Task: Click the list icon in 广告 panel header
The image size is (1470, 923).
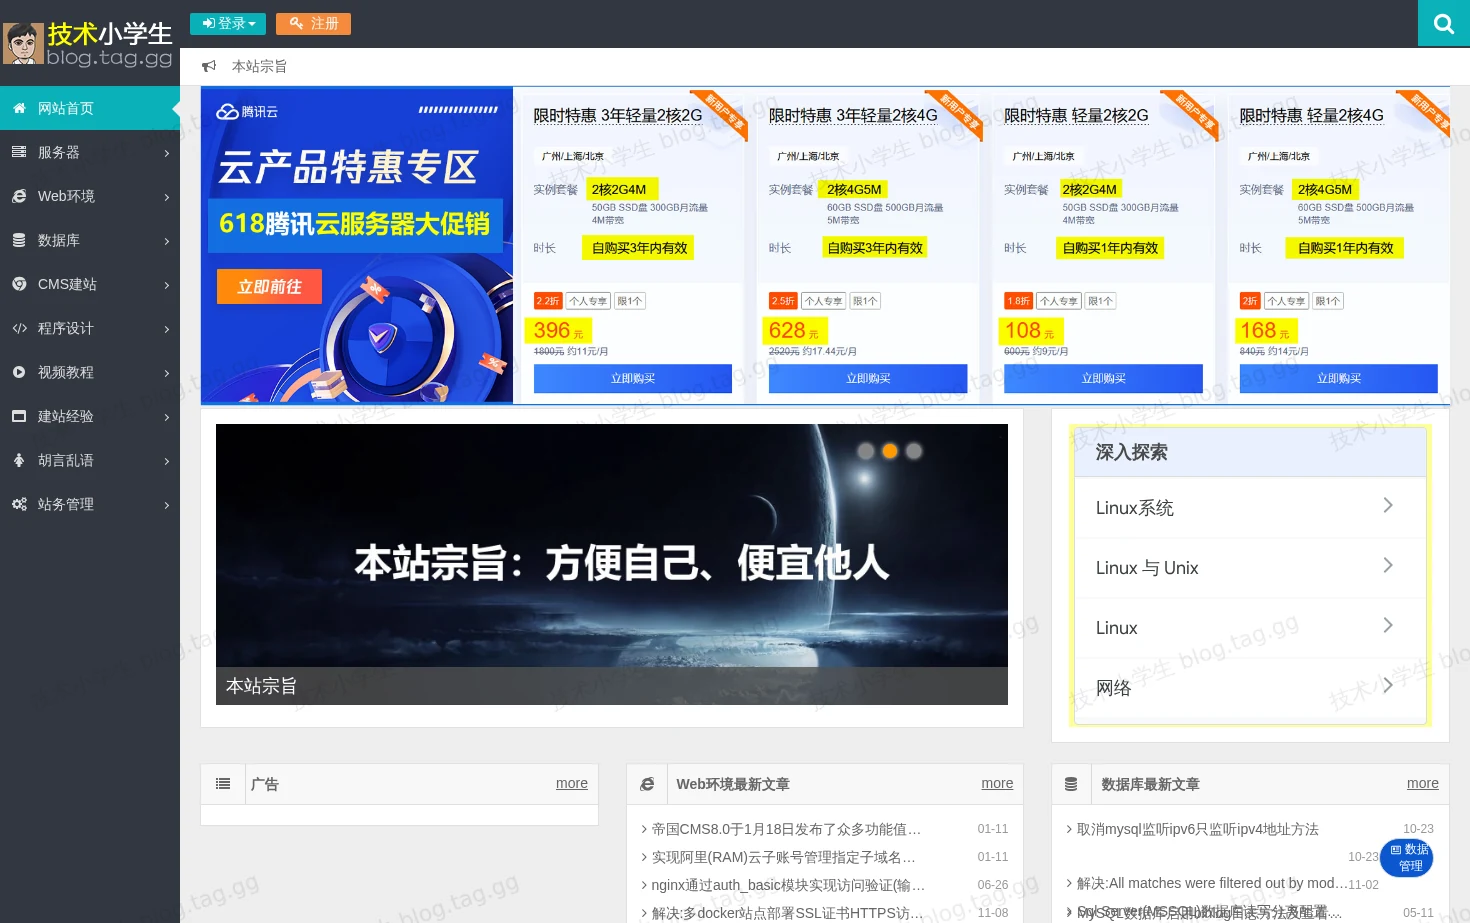Action: coord(223,784)
